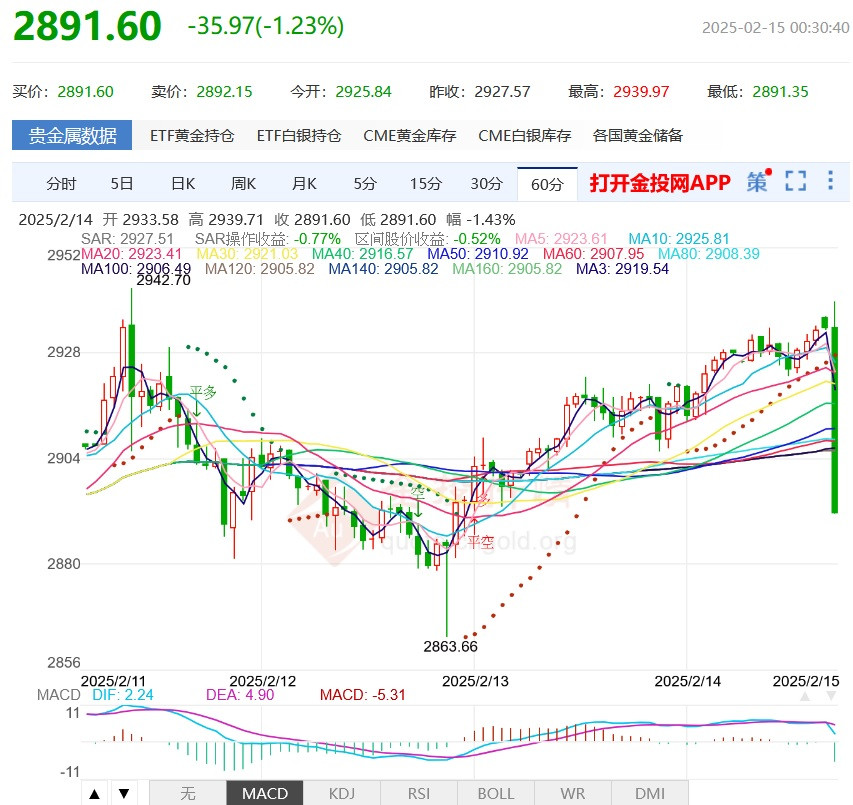Viewport: 853px width, 805px height.
Task: Click the 贵金属数据 button
Action: point(72,135)
